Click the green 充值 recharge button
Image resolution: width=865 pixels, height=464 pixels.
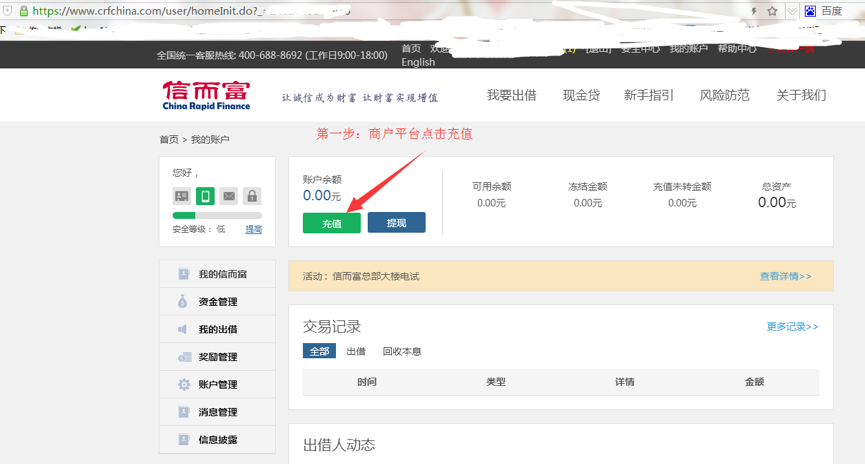[x=332, y=223]
